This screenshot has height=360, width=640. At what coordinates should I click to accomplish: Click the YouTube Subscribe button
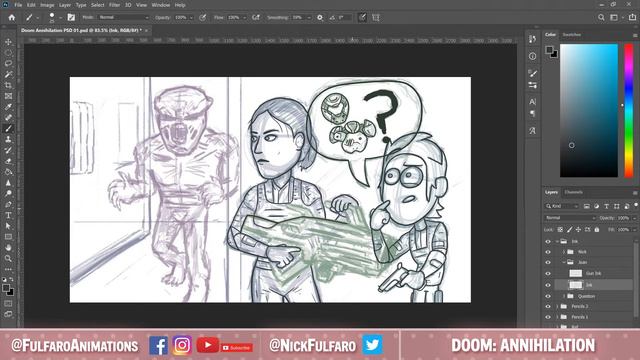[x=237, y=348]
